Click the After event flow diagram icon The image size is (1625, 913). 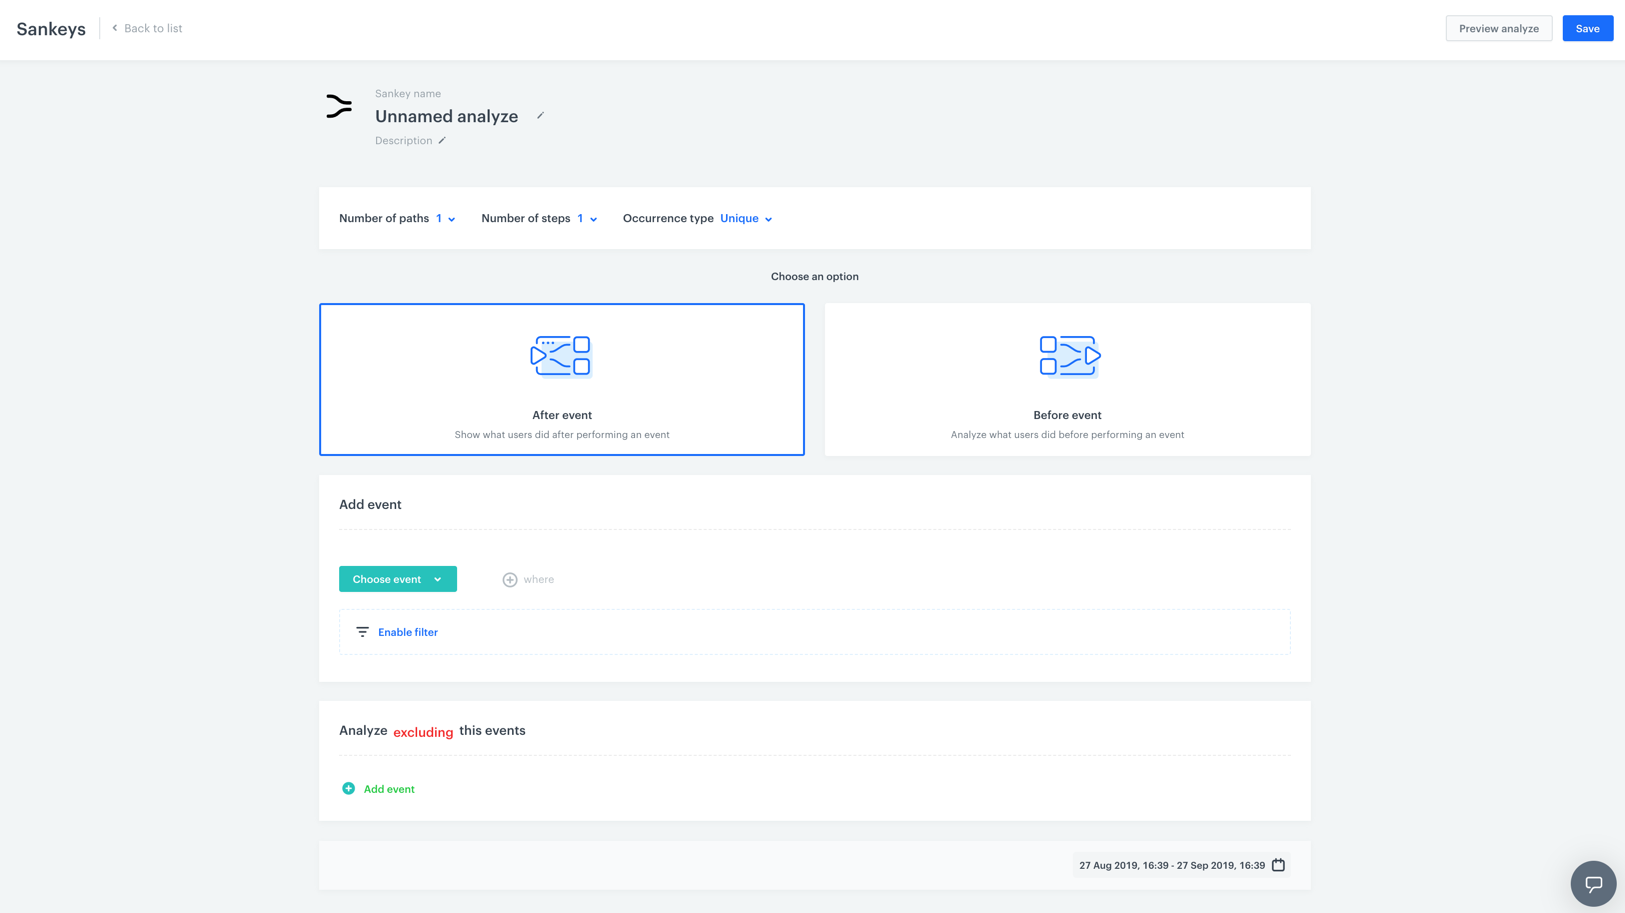coord(561,356)
